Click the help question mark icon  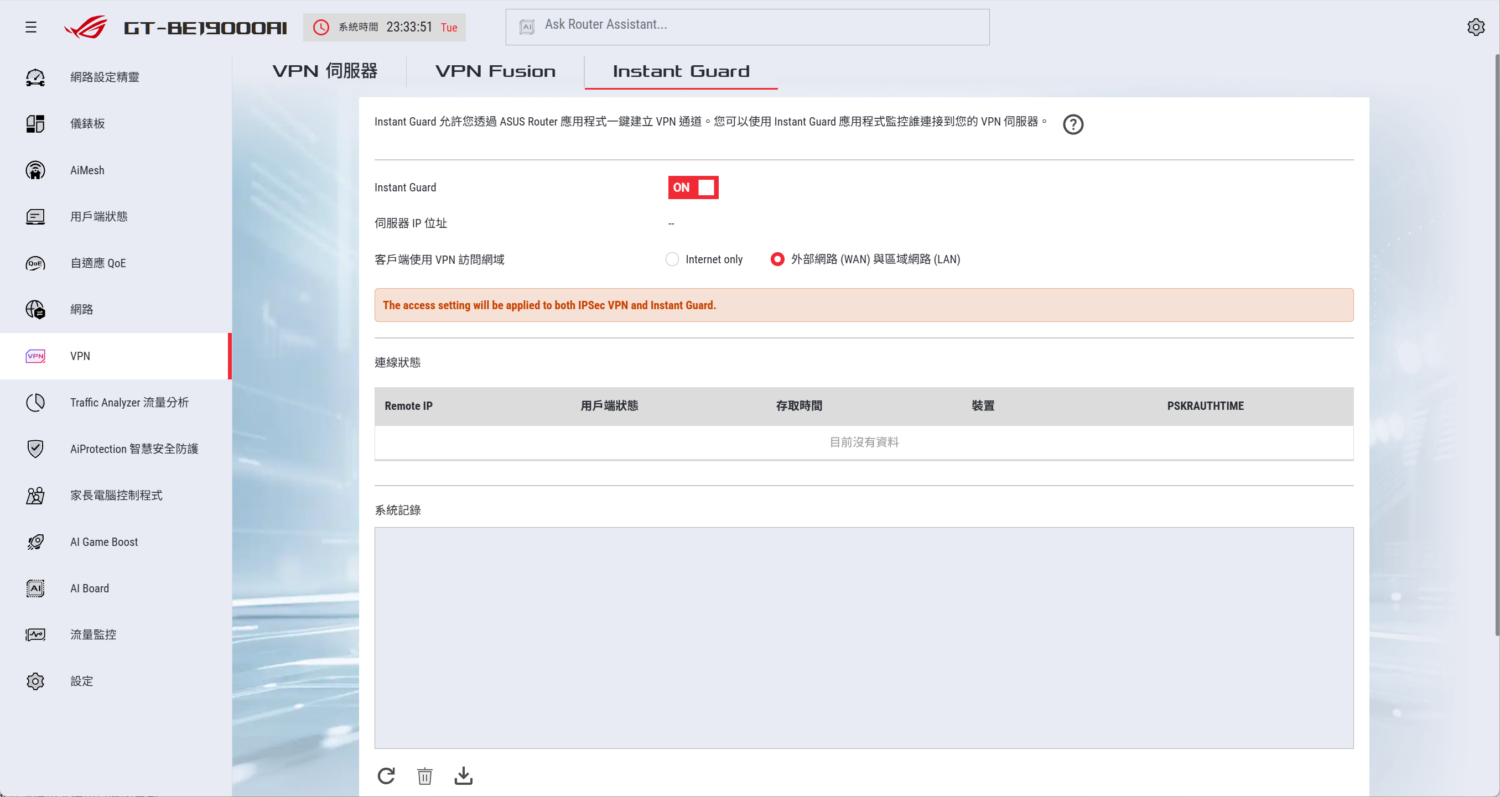(1073, 124)
